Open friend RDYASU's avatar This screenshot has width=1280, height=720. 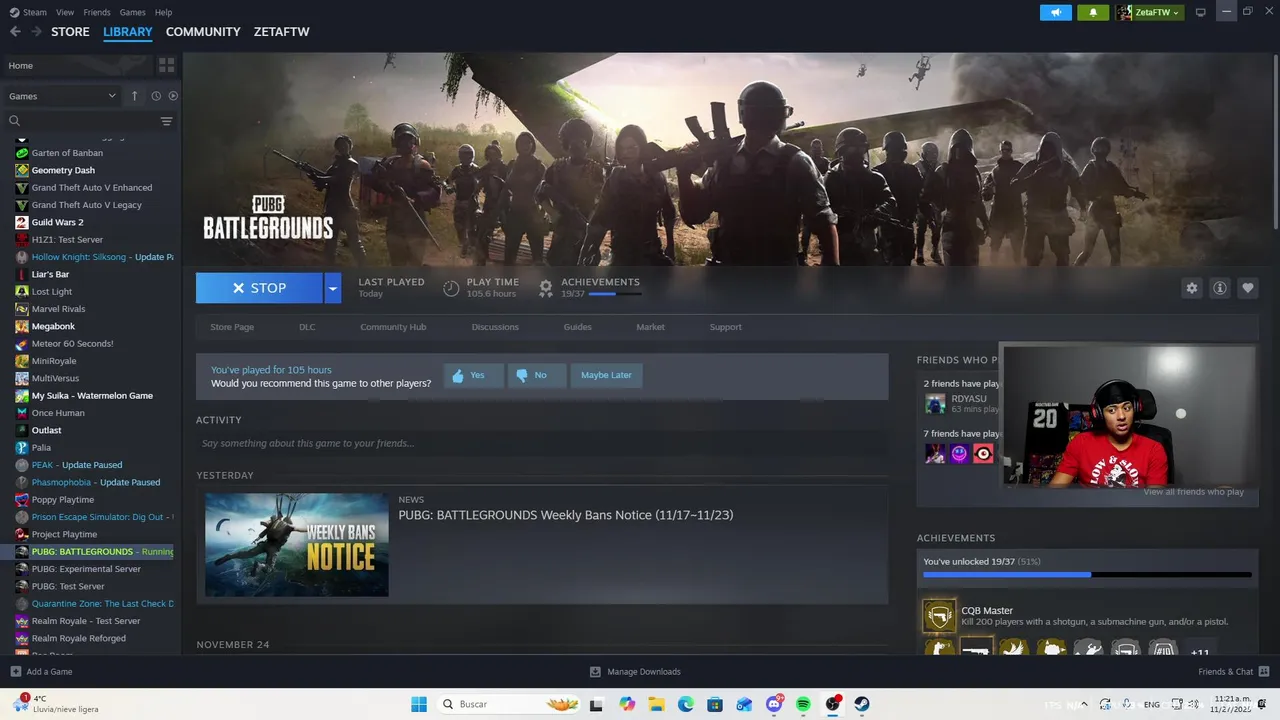[x=935, y=403]
